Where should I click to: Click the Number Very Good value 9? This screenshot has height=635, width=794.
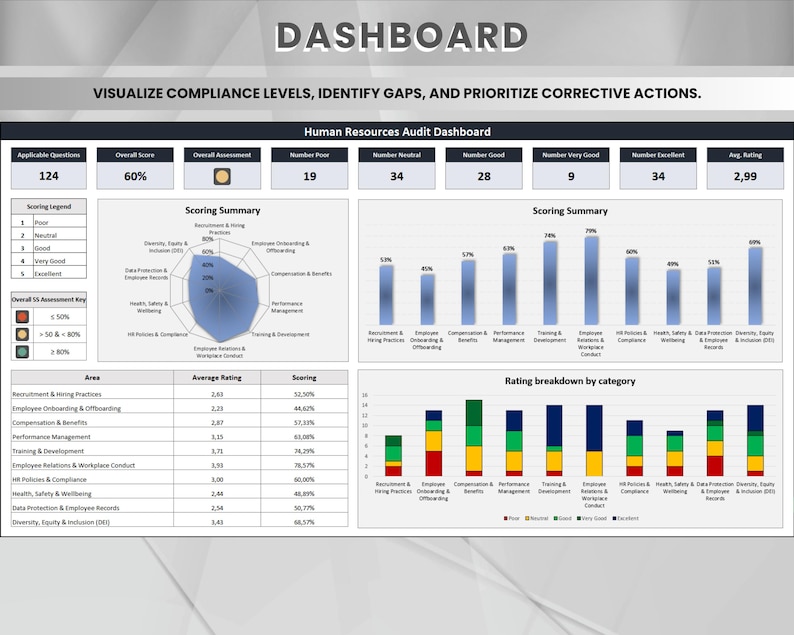tap(571, 176)
